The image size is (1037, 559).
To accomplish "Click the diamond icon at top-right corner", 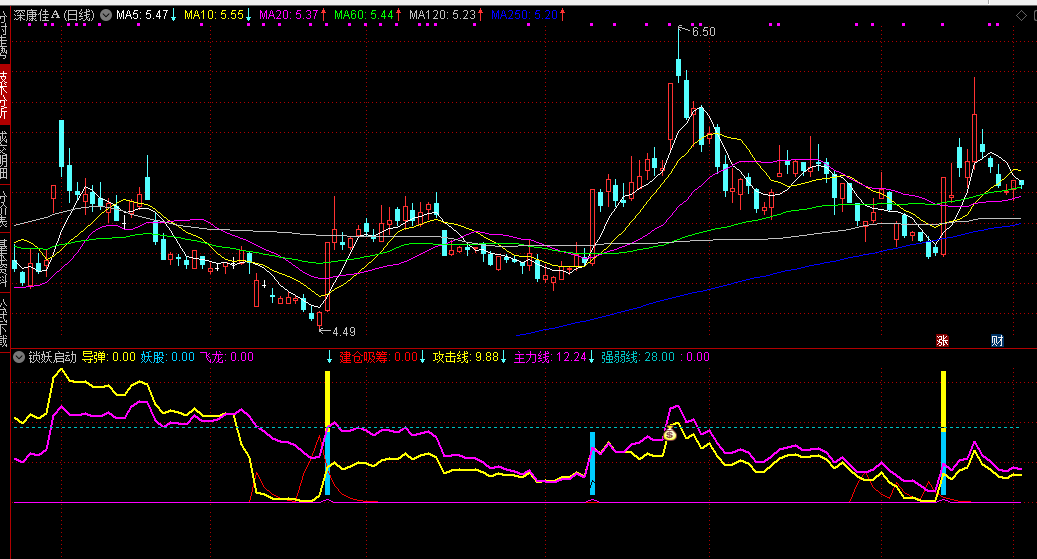I will [x=1021, y=16].
